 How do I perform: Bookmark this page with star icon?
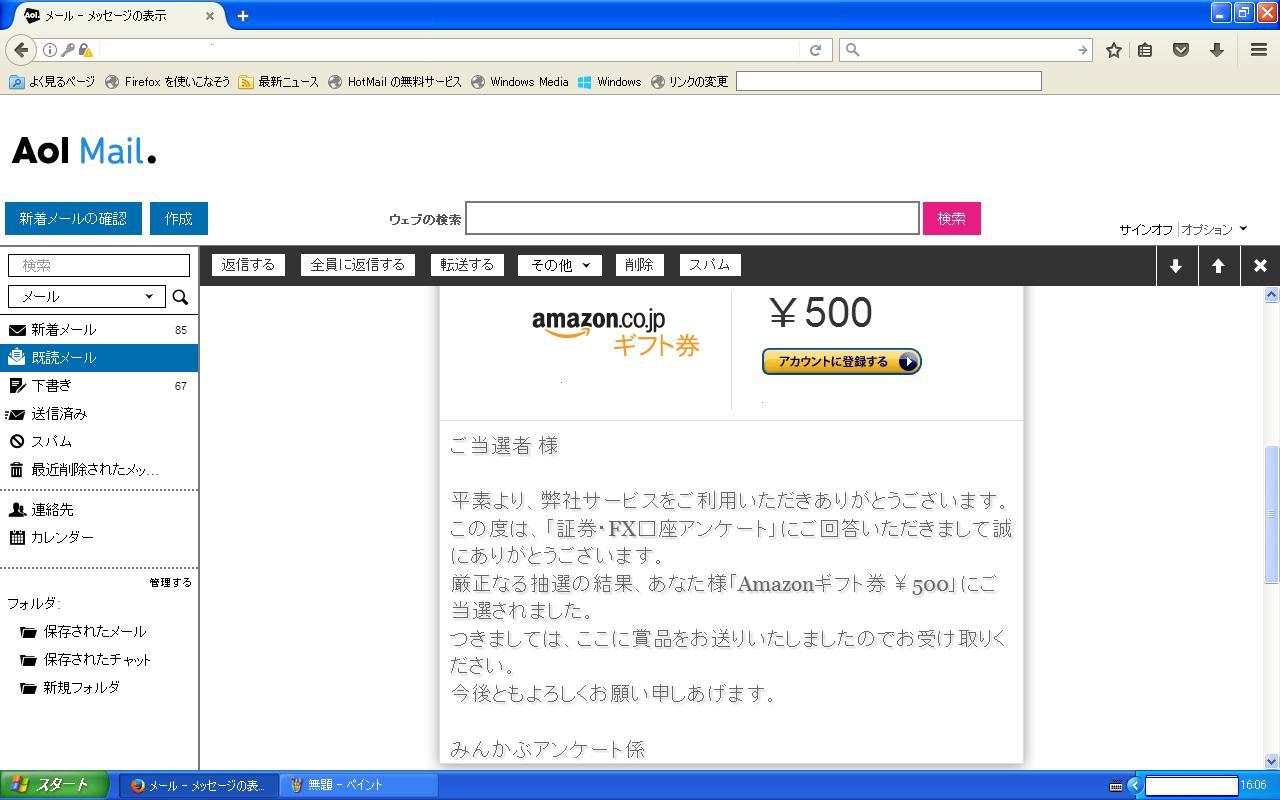click(x=1113, y=50)
